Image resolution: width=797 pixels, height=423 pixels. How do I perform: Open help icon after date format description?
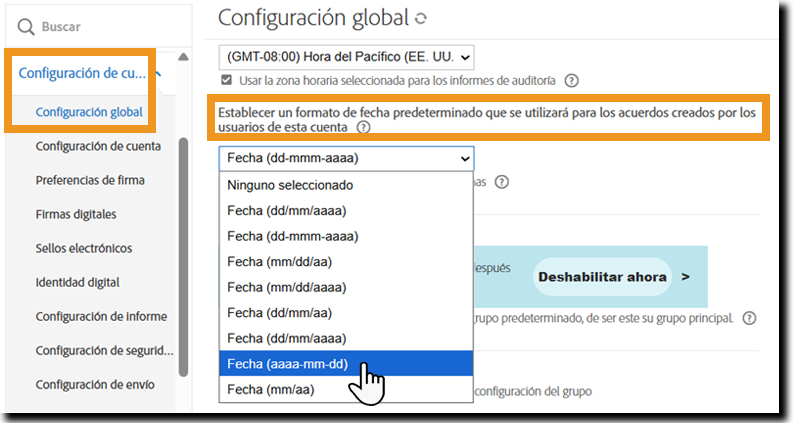pos(363,128)
